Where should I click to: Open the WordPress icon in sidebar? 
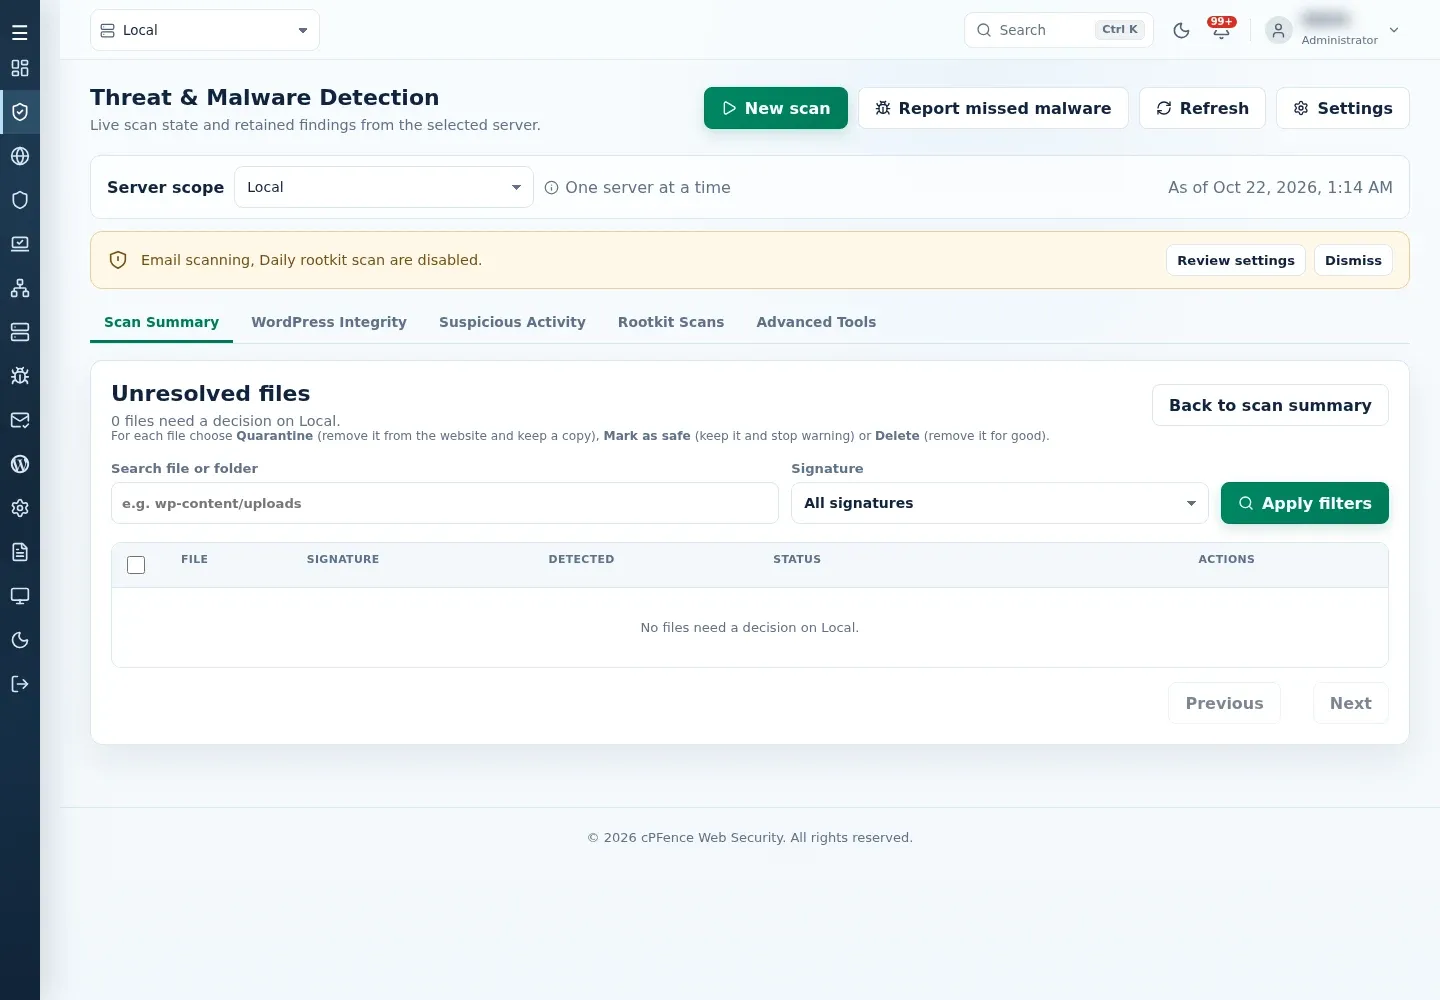point(19,464)
